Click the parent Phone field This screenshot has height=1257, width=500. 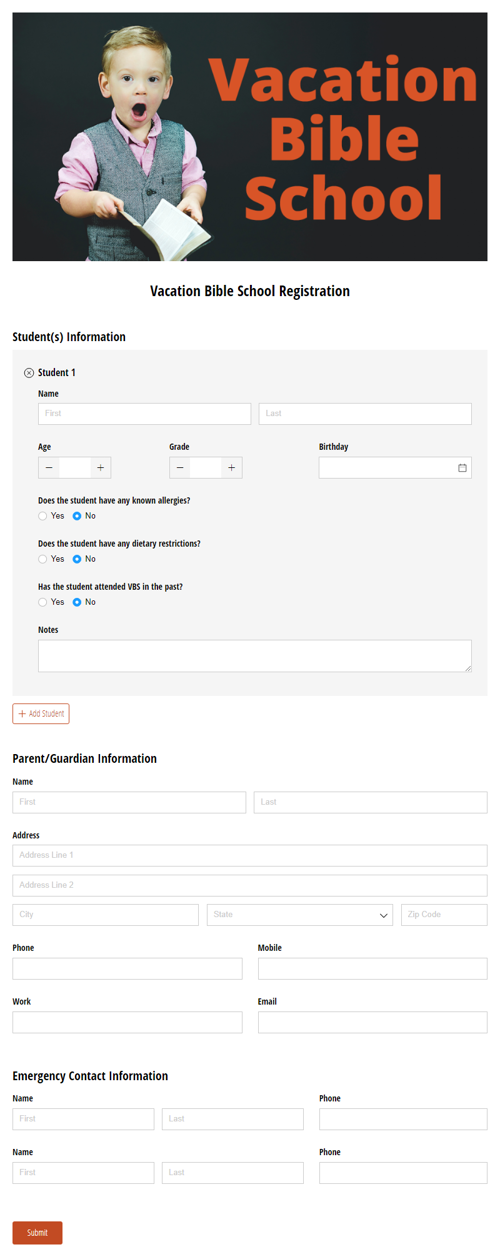[x=128, y=969]
